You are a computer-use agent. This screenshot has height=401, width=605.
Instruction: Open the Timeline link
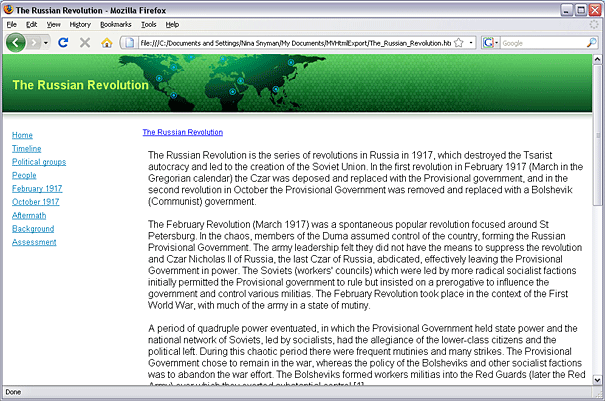pyautogui.click(x=27, y=149)
